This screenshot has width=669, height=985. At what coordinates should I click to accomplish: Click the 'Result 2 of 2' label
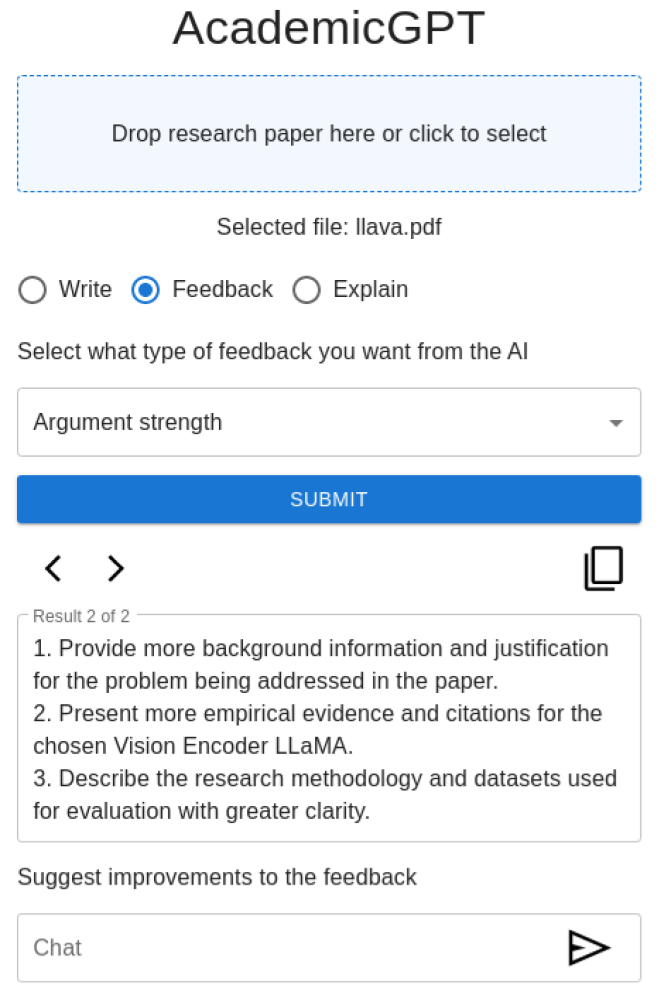click(82, 616)
